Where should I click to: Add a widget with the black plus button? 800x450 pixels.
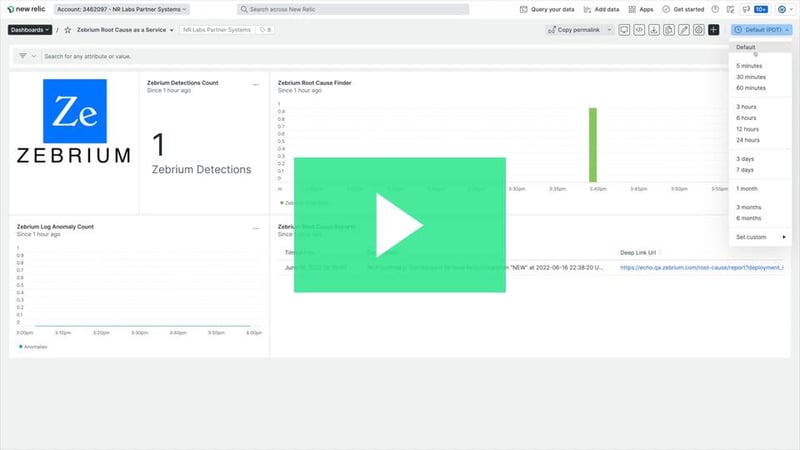714,30
